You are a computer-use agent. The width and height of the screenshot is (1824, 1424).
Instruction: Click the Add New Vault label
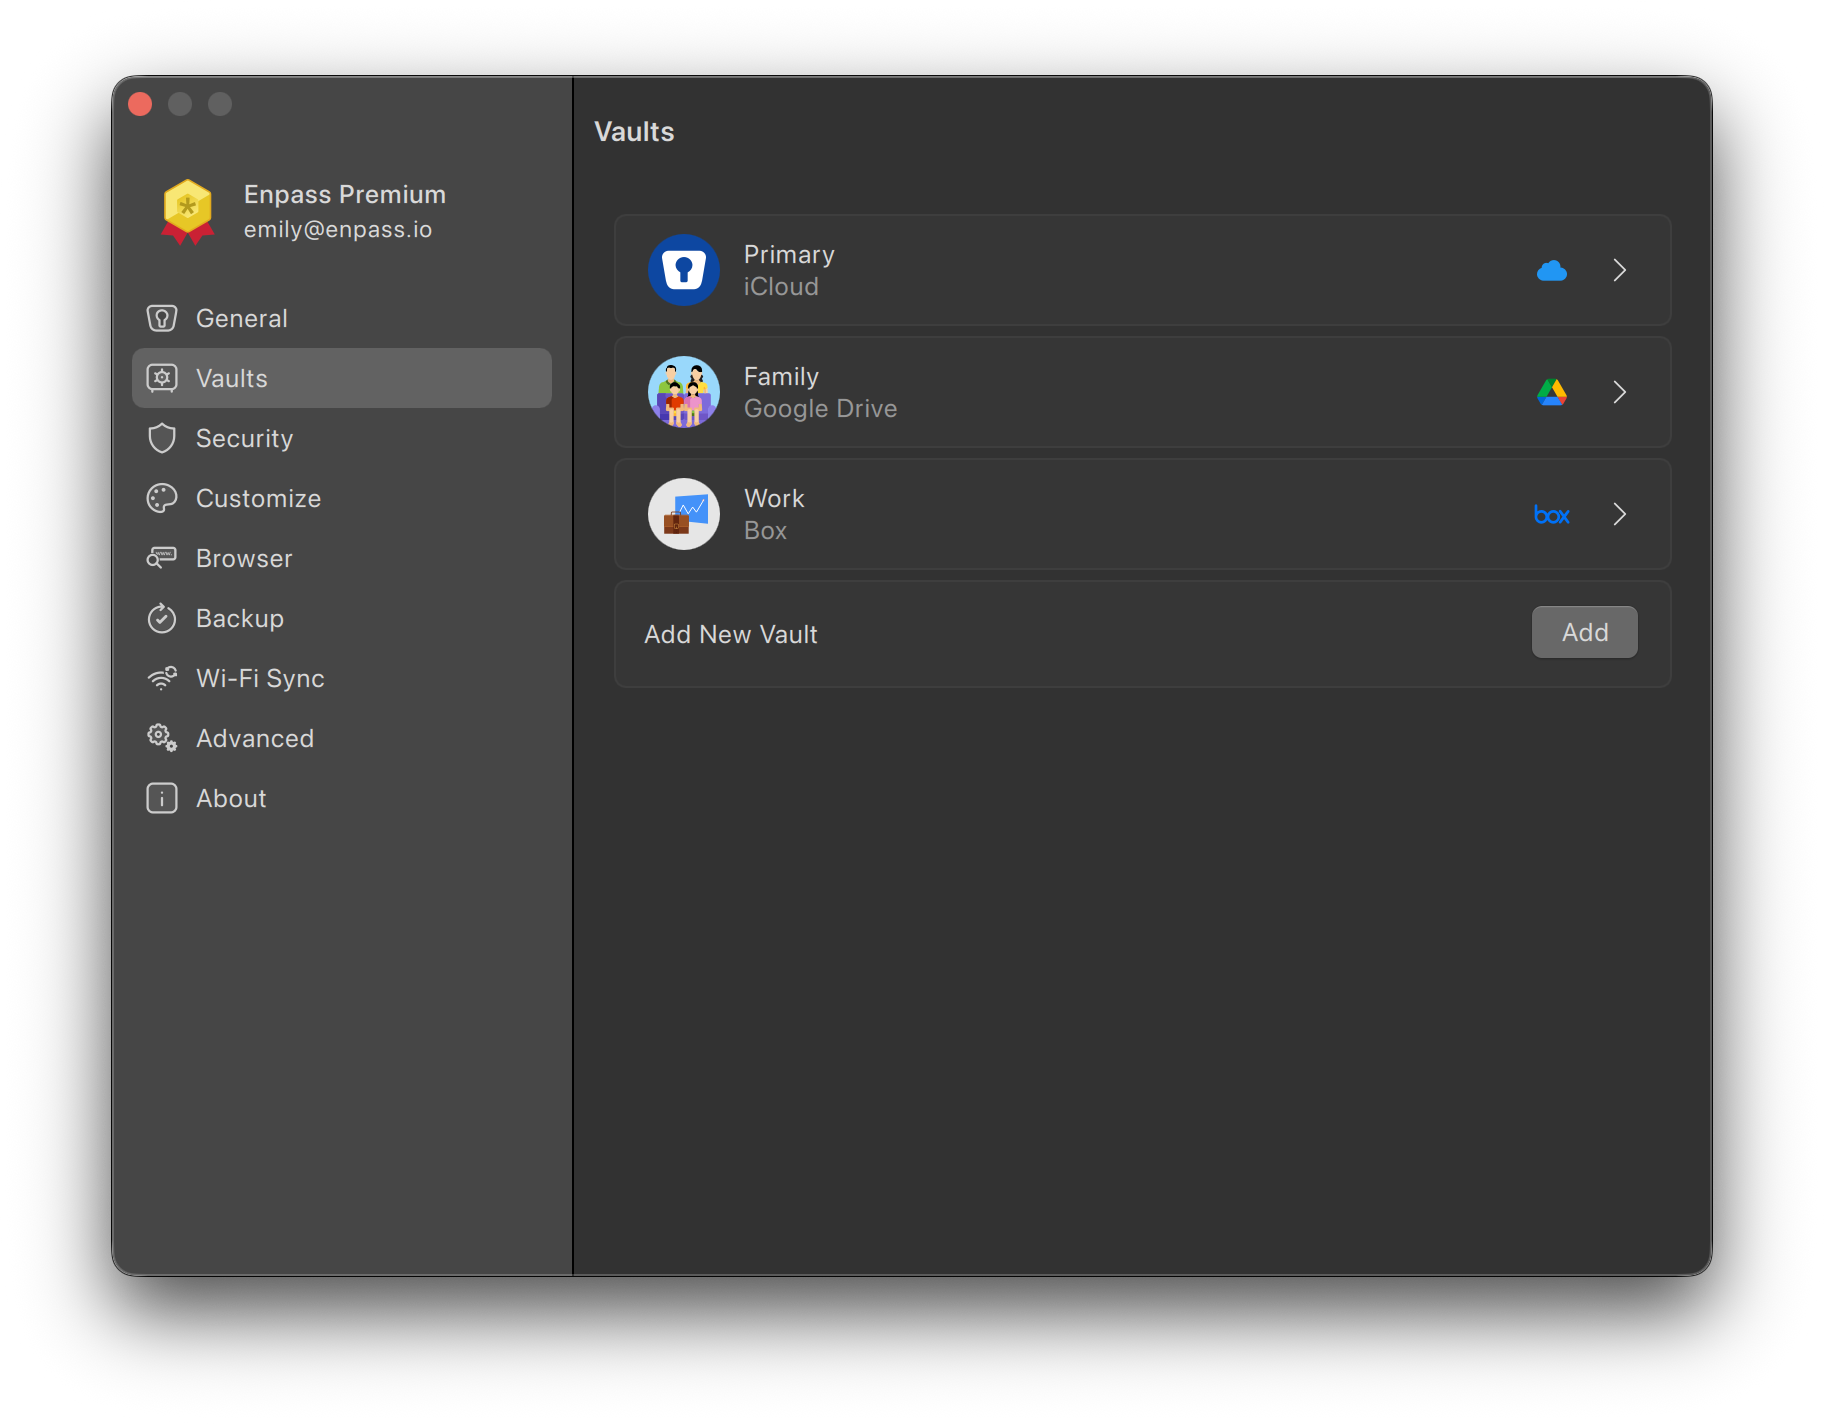[731, 634]
